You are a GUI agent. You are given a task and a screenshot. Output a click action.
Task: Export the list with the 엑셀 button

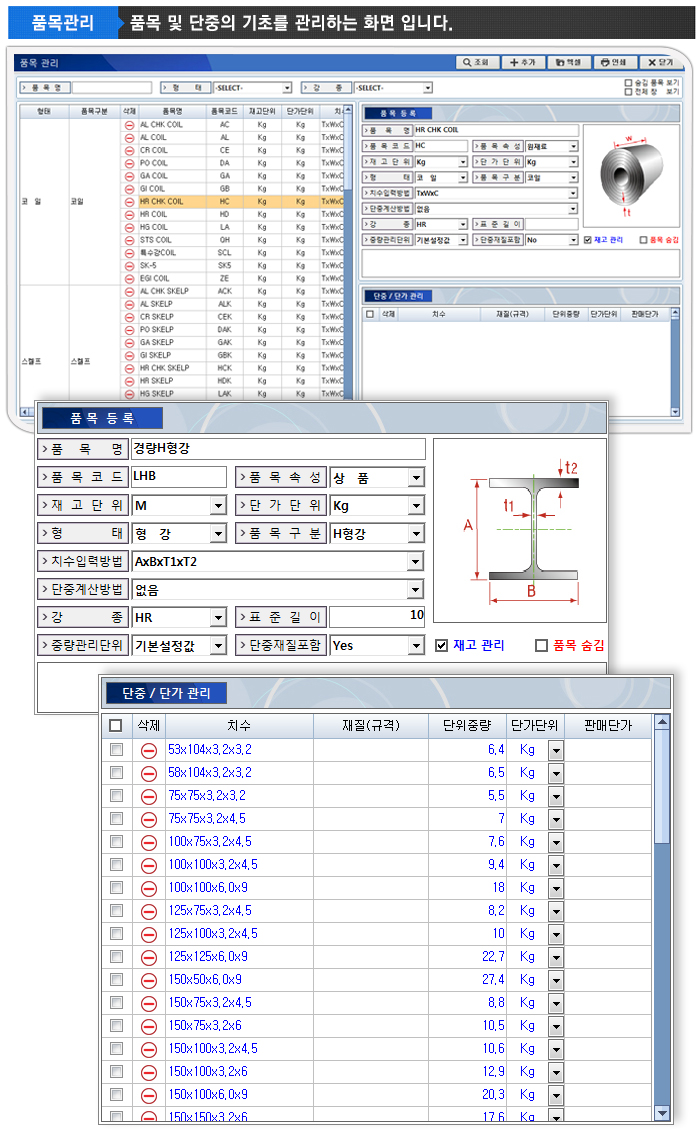[x=568, y=63]
